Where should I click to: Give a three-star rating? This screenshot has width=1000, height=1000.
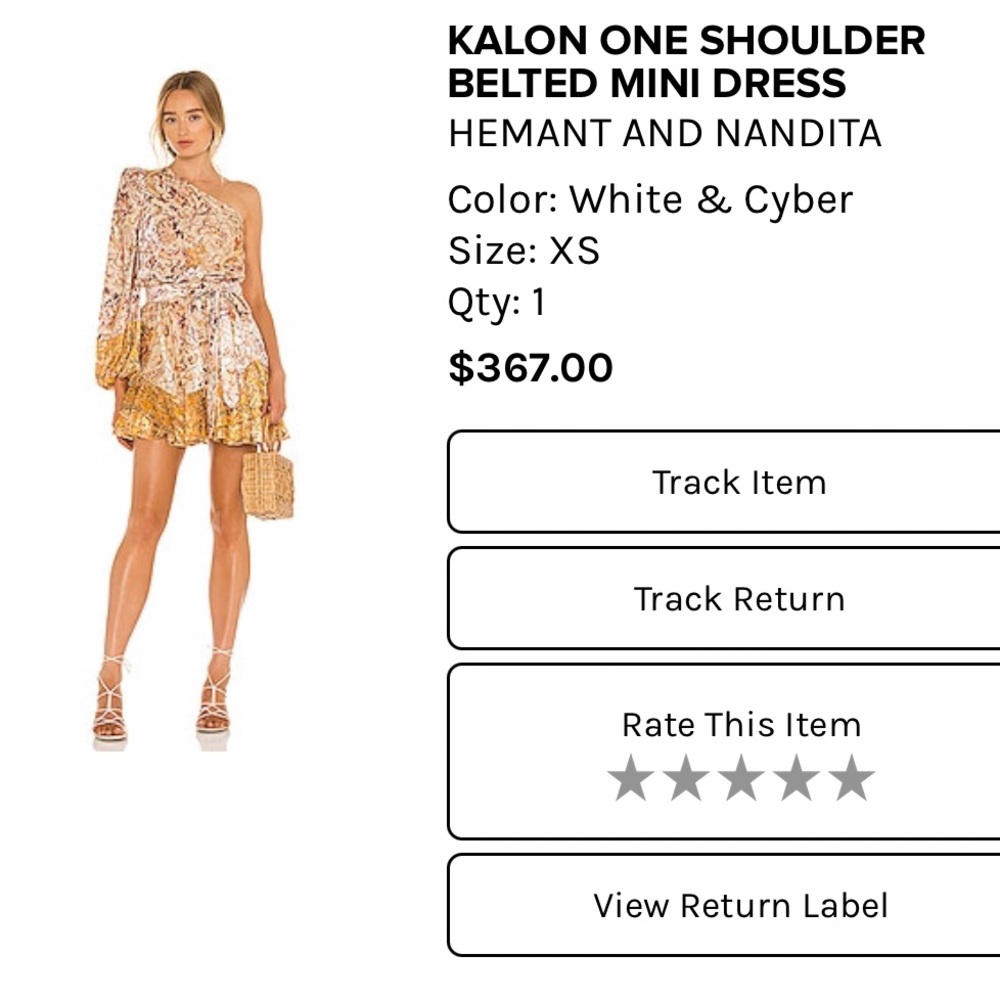pyautogui.click(x=741, y=778)
